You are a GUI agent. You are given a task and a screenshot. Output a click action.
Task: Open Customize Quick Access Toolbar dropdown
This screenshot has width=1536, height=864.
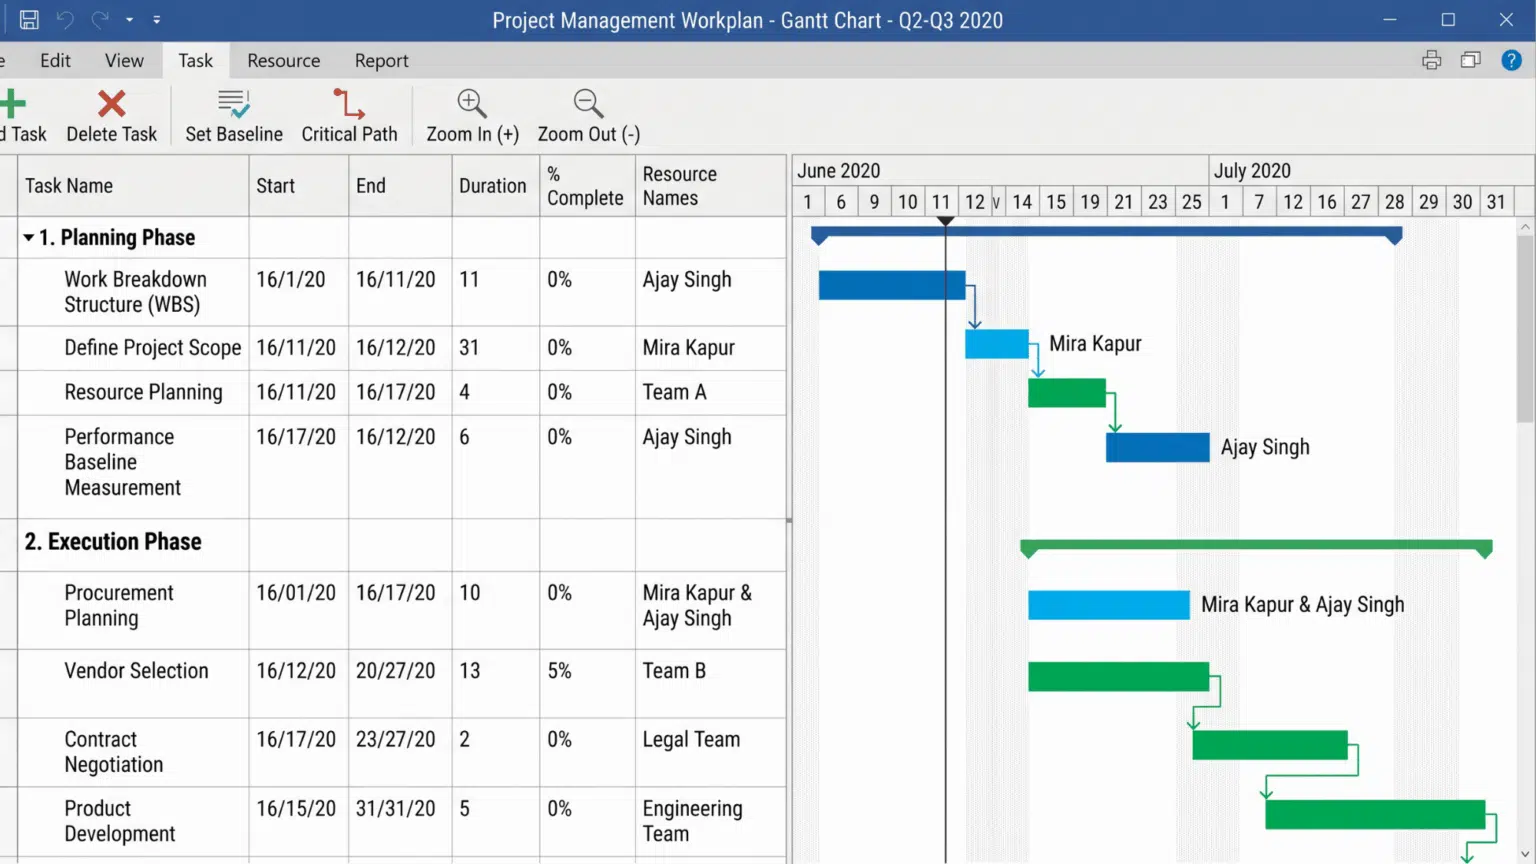pyautogui.click(x=157, y=19)
